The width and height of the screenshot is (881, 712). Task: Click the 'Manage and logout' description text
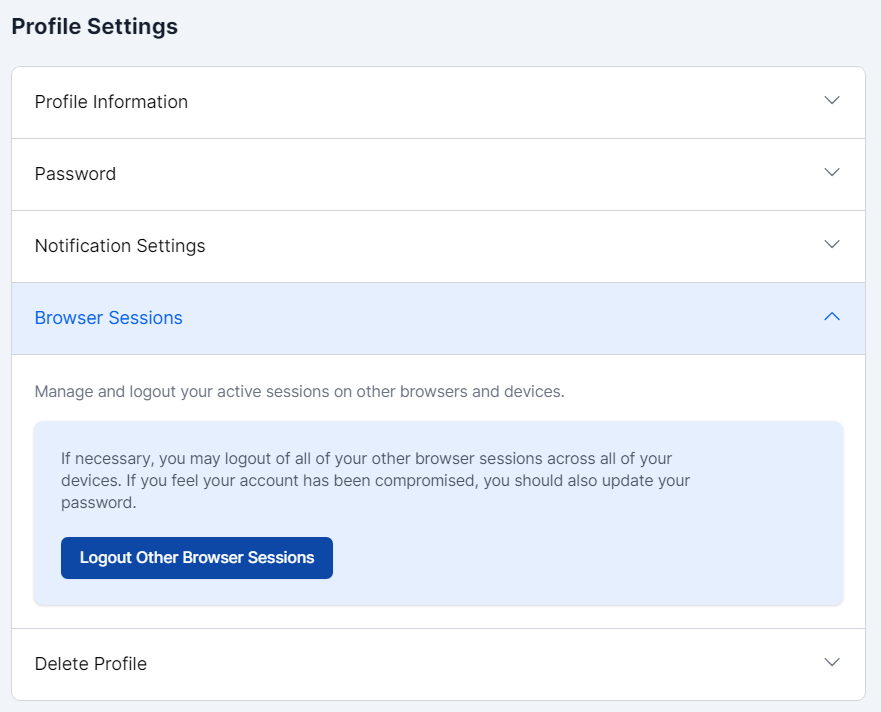(x=299, y=391)
